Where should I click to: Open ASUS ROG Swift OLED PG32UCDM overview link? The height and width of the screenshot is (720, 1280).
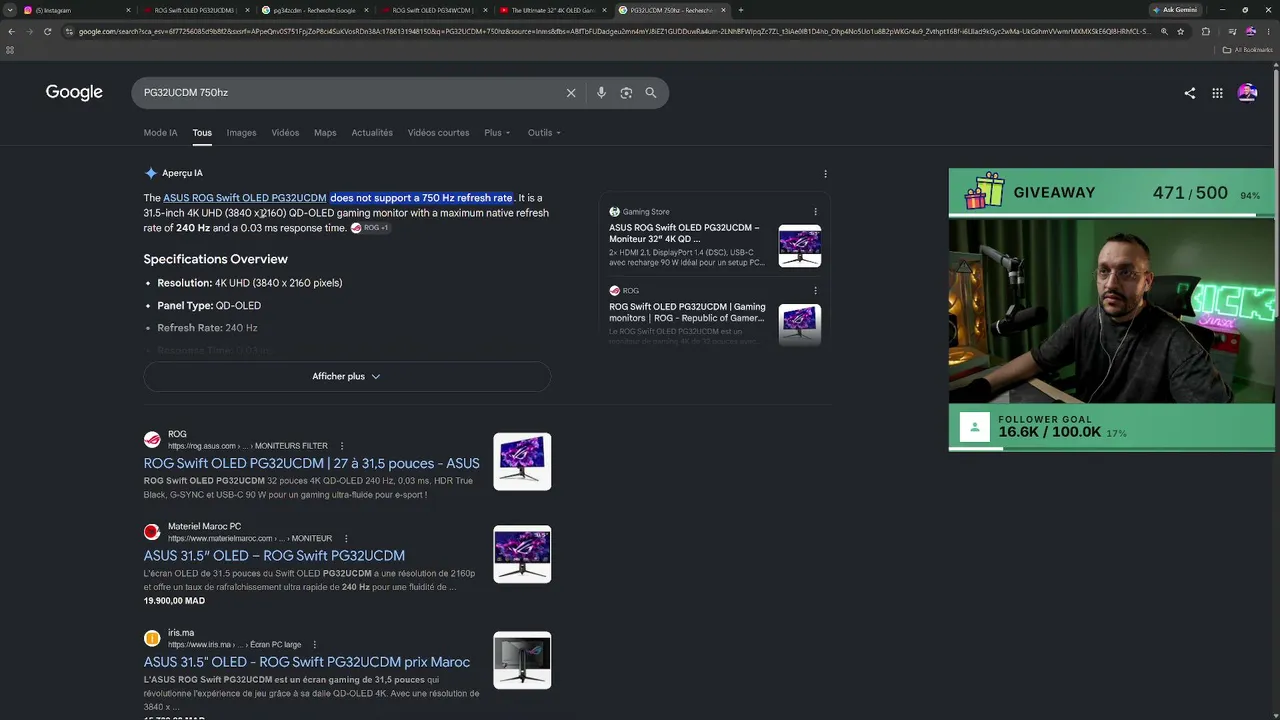click(x=245, y=198)
